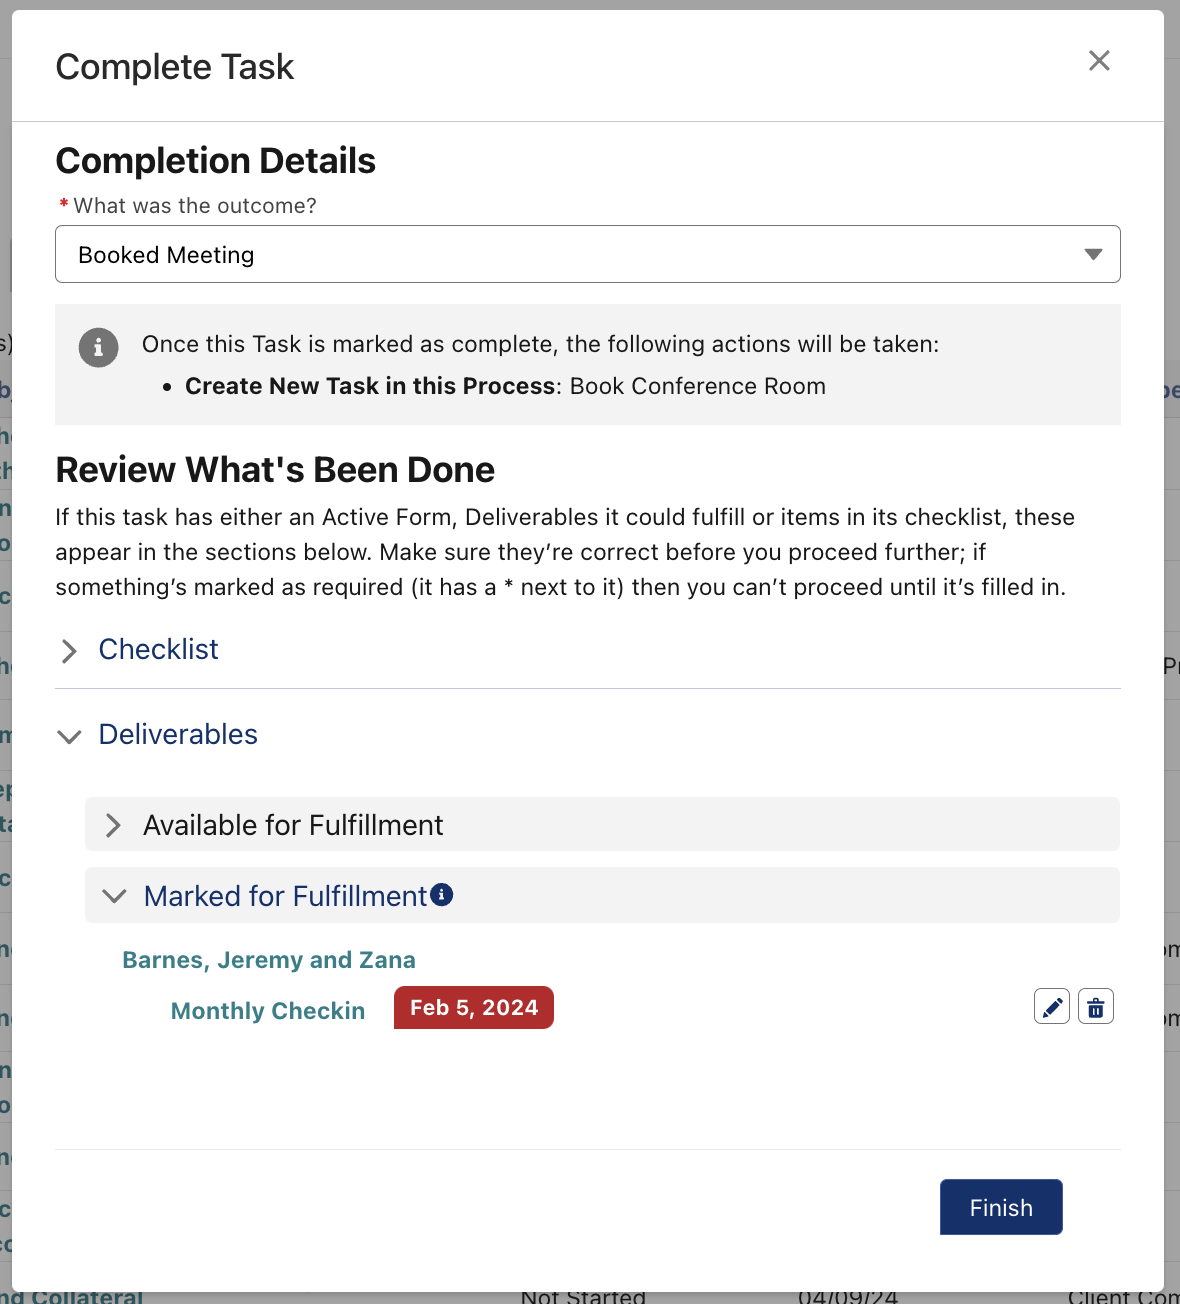Click the info icon in the actions notice banner
Image resolution: width=1180 pixels, height=1304 pixels.
tap(98, 348)
